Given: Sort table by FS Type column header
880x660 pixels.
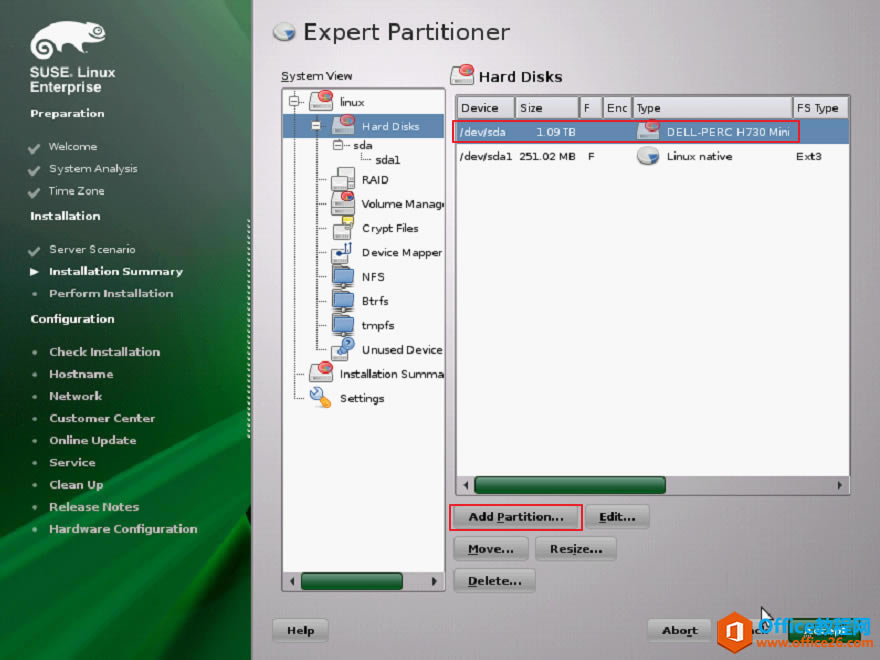Looking at the screenshot, I should 820,107.
